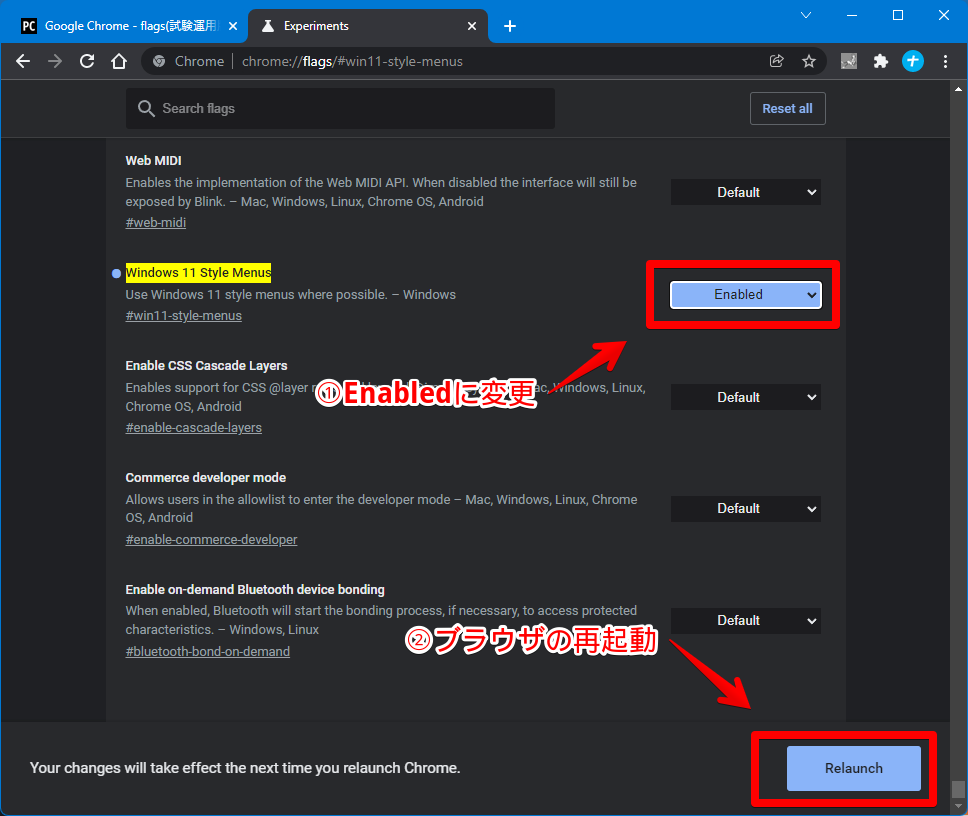Open the Windows 11 Style Menus Enabled dropdown
Screen dimensions: 968x816
click(746, 294)
